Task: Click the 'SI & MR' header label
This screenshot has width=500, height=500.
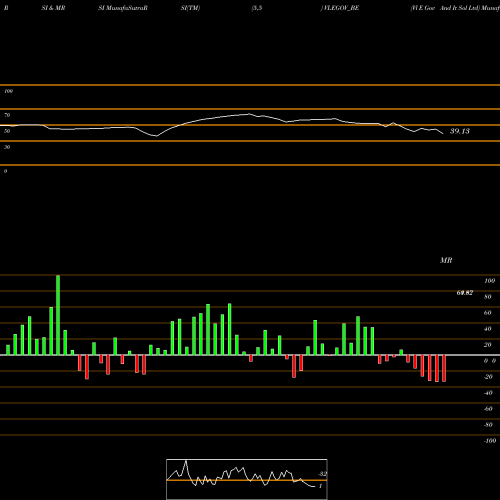Action: pos(53,8)
